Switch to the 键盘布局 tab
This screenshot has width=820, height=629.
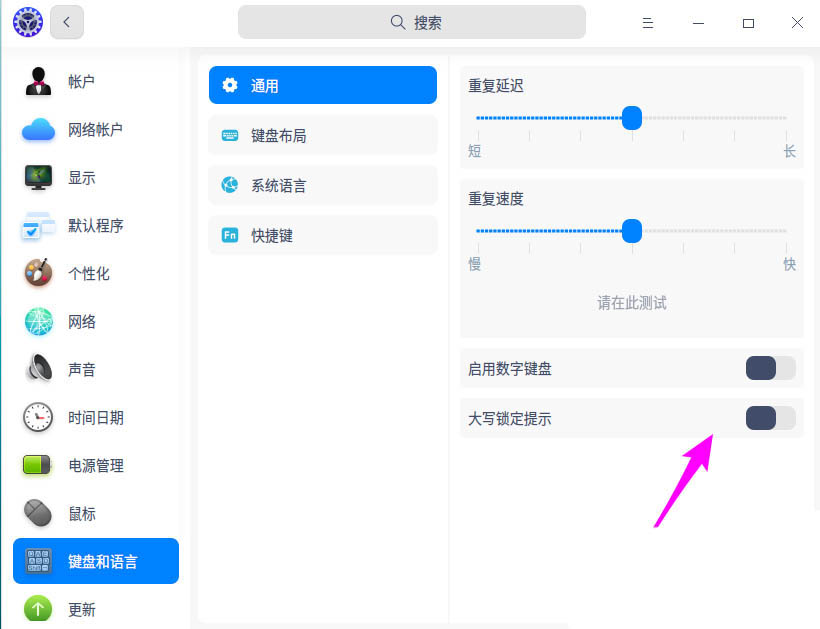322,135
